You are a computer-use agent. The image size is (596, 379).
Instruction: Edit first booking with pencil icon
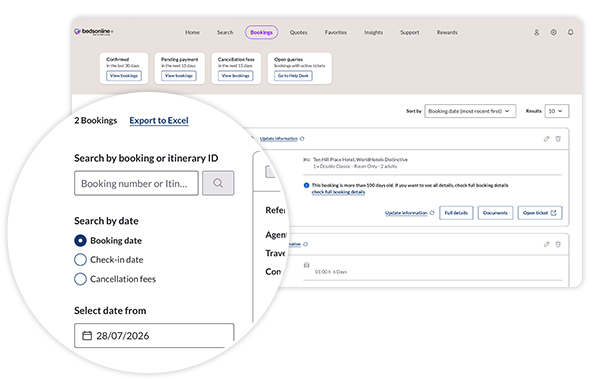546,139
